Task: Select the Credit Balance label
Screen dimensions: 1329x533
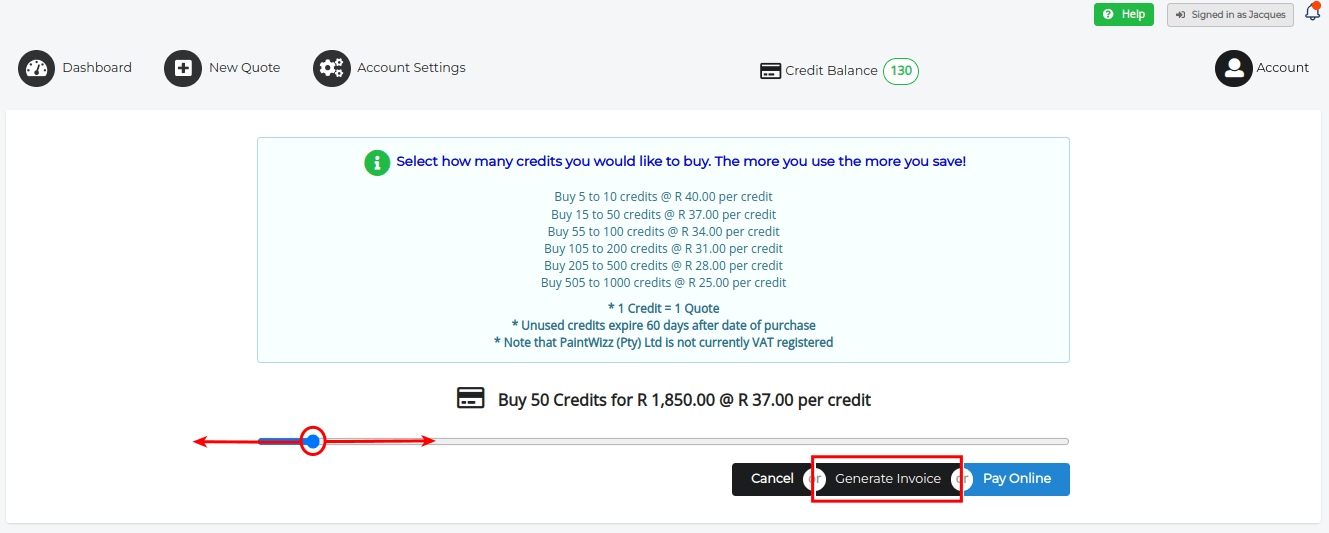Action: coord(831,71)
